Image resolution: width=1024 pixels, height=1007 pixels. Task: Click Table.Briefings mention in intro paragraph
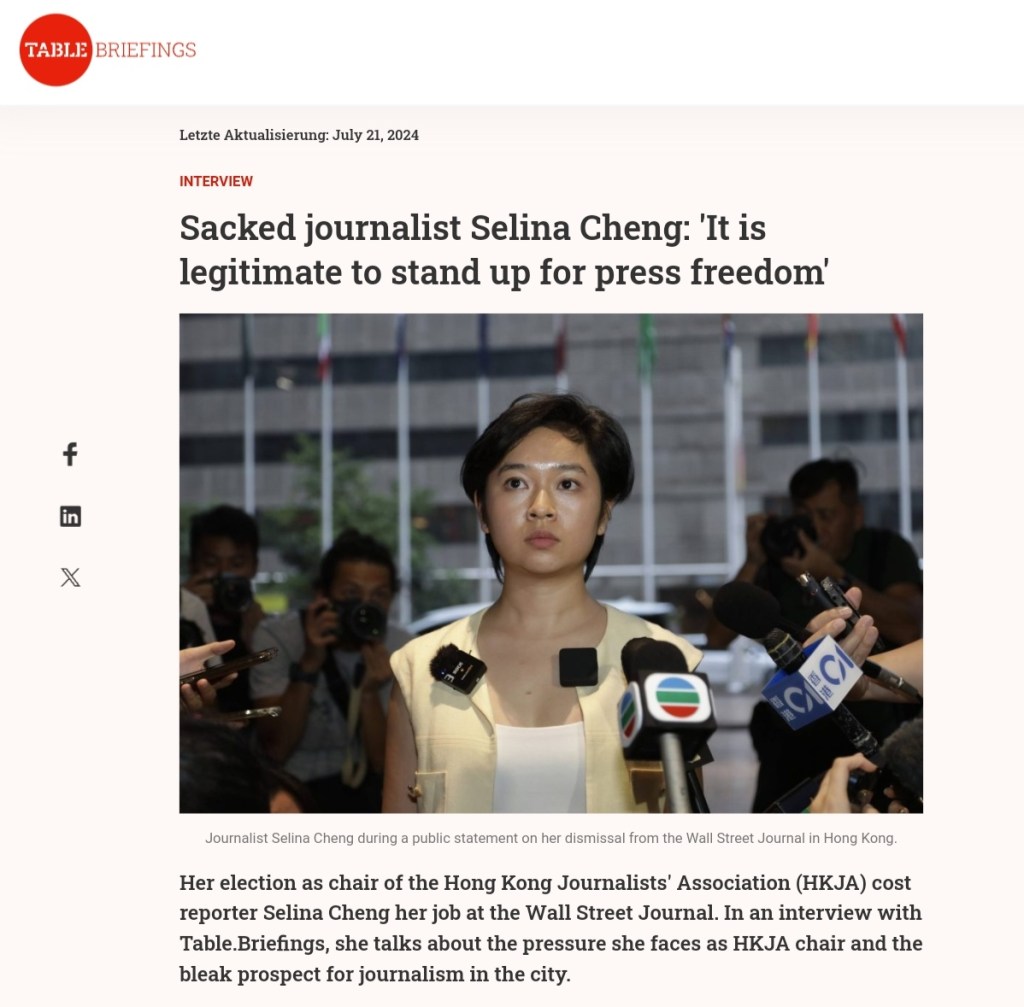point(254,944)
